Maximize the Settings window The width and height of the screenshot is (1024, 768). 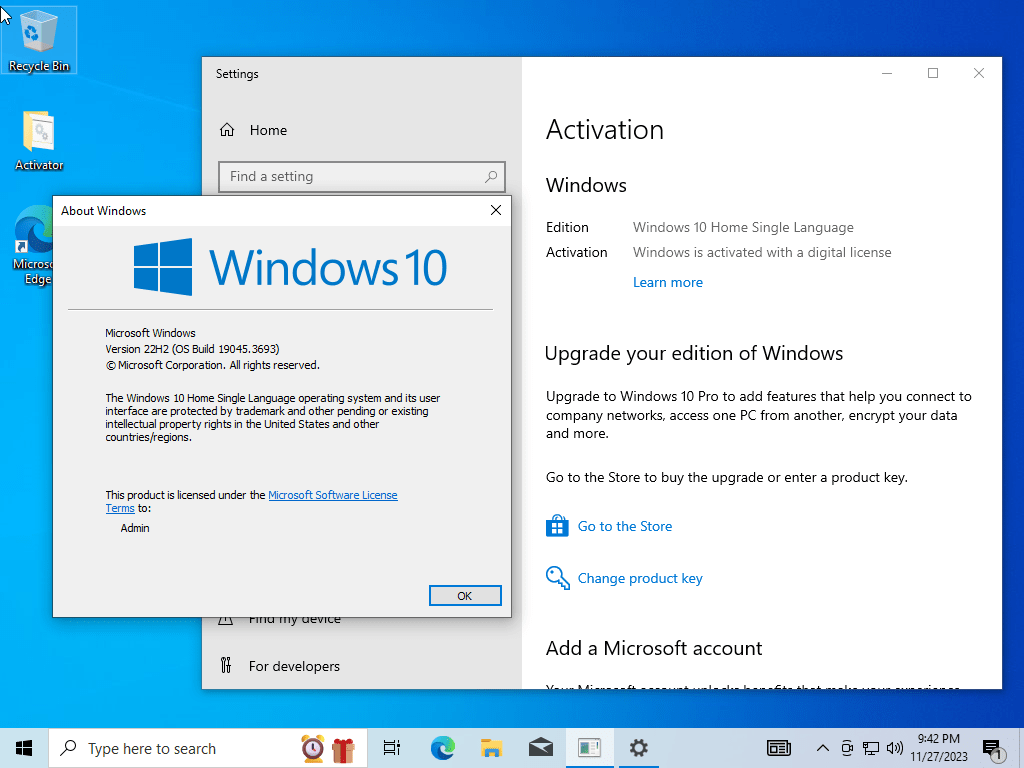point(933,73)
